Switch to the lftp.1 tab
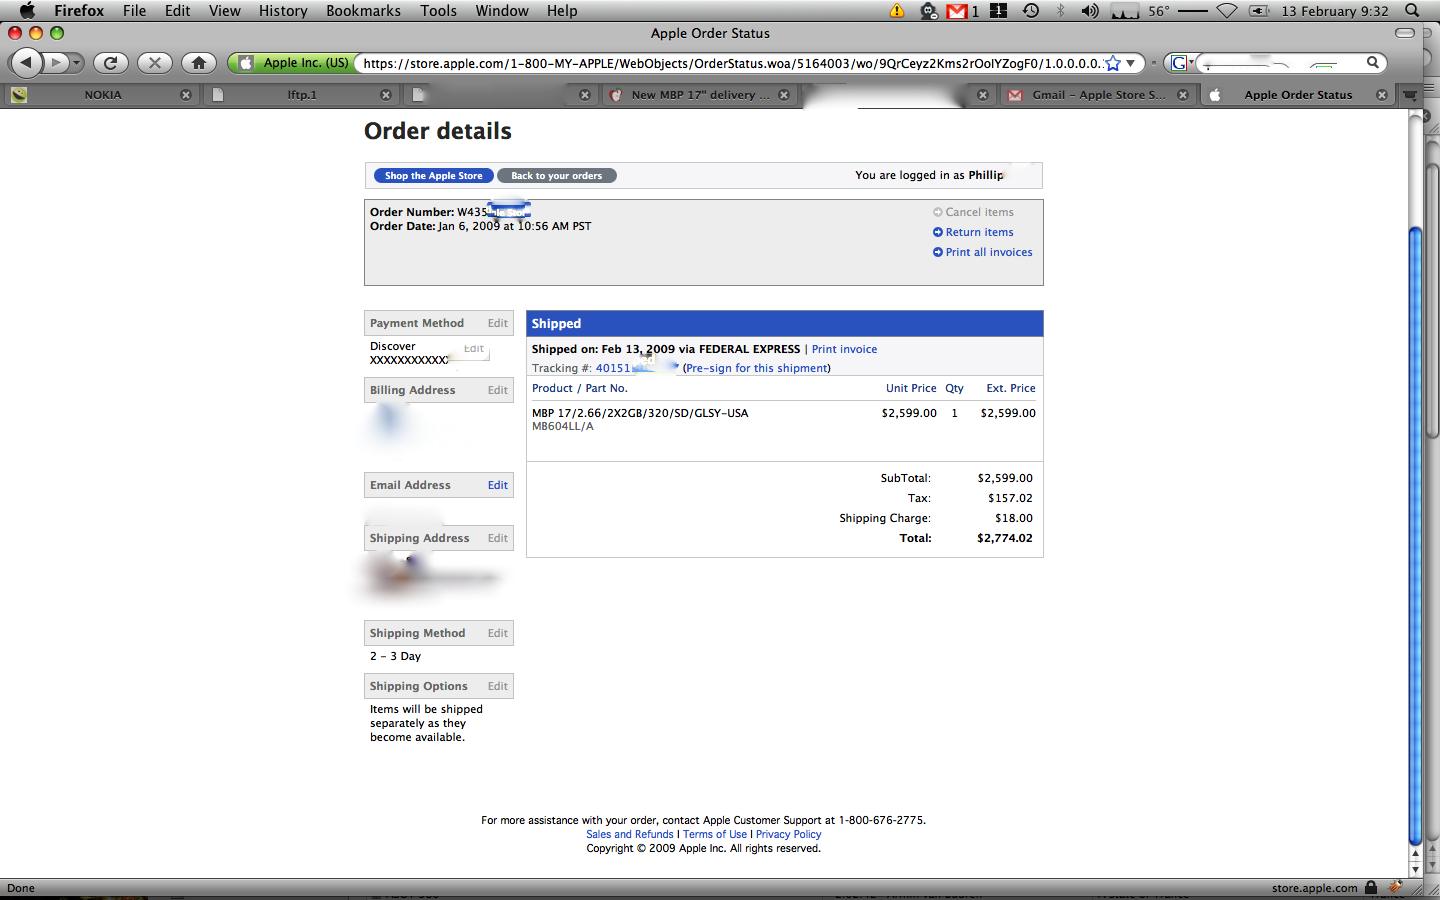The width and height of the screenshot is (1440, 900). click(x=302, y=95)
